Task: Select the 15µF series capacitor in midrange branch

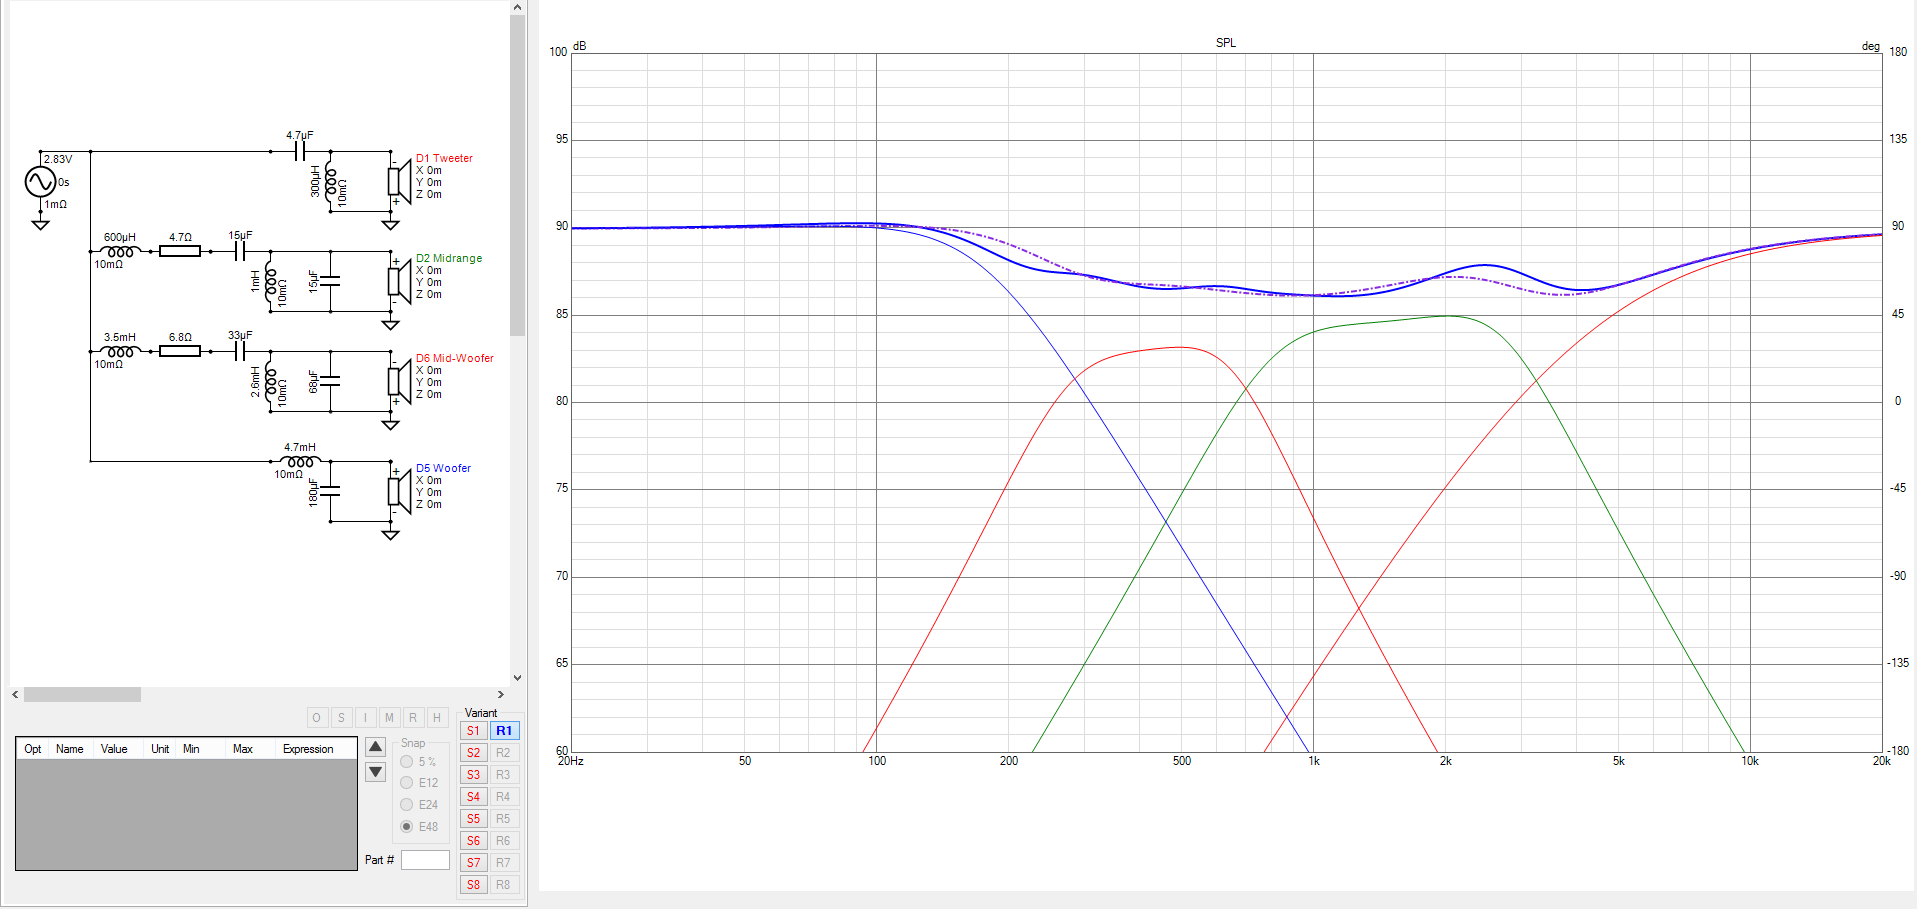Action: click(x=240, y=252)
